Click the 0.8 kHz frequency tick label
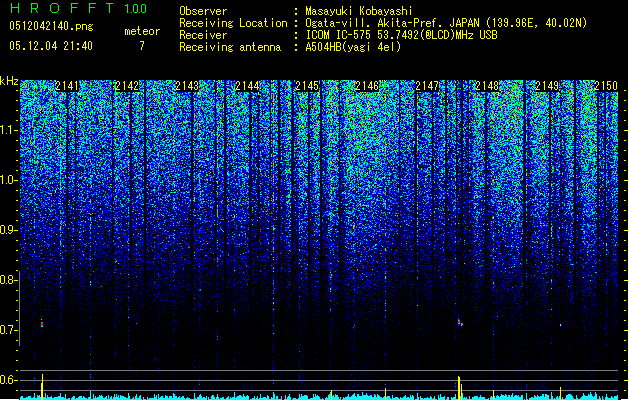Screen dimensions: 629x400 7,280
